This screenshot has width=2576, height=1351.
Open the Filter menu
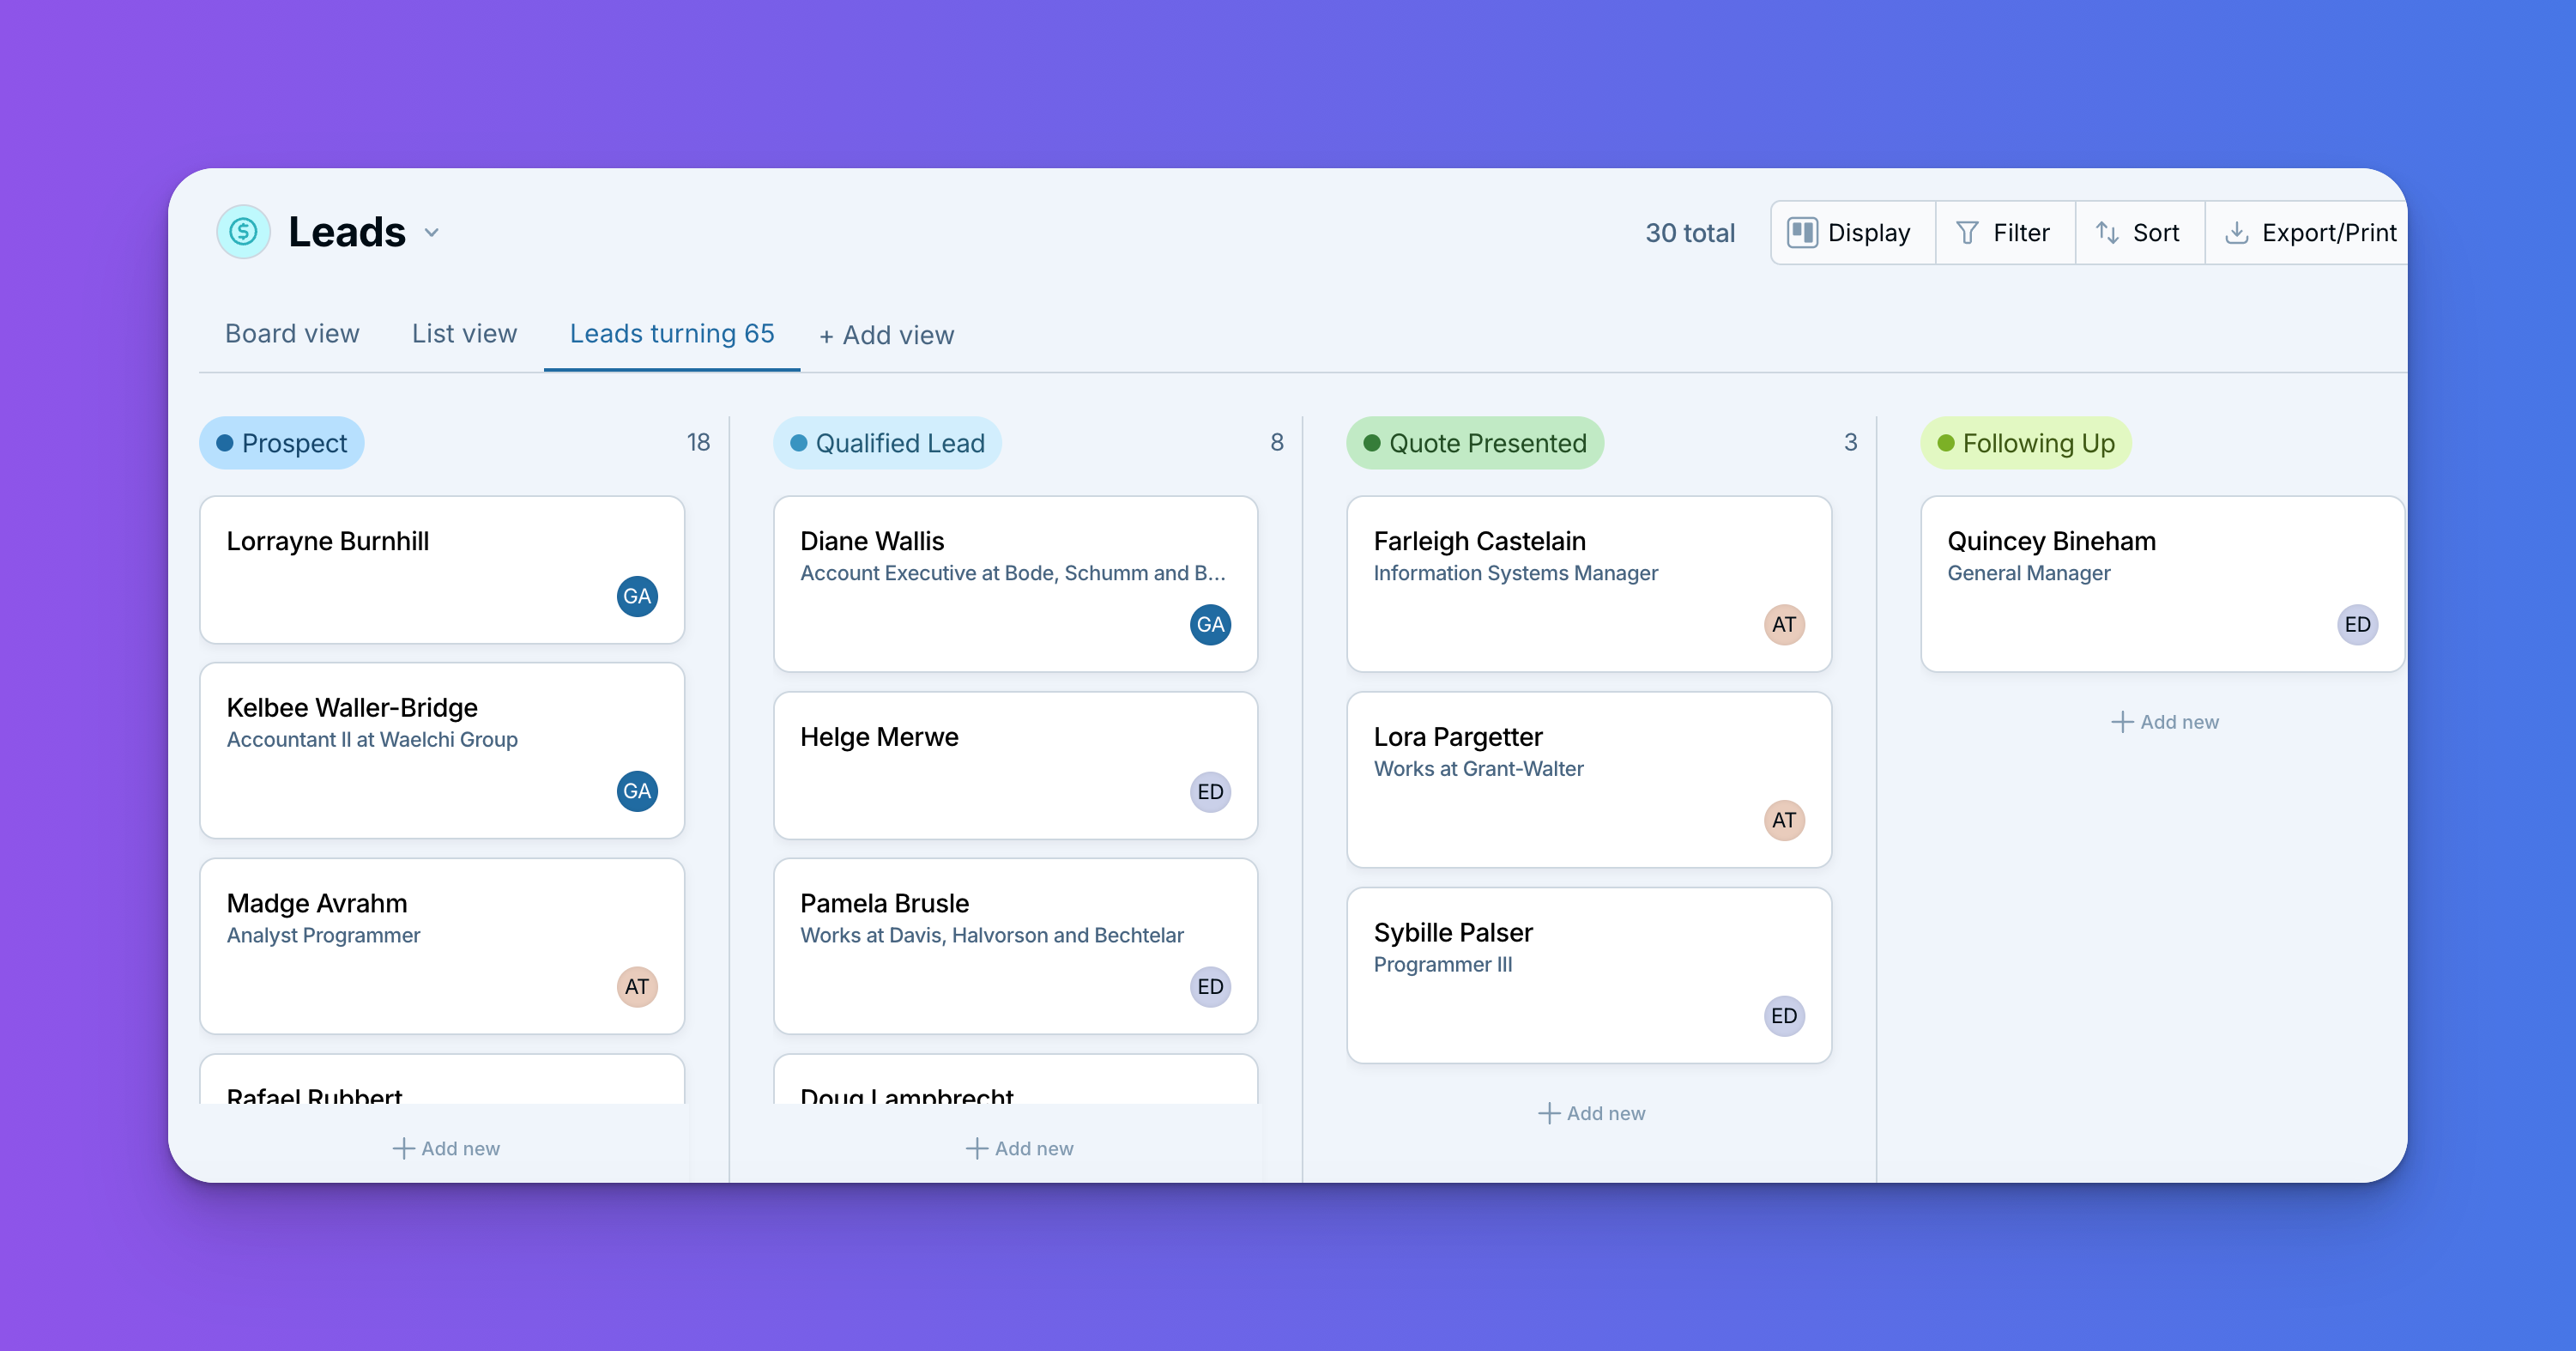tap(2004, 233)
